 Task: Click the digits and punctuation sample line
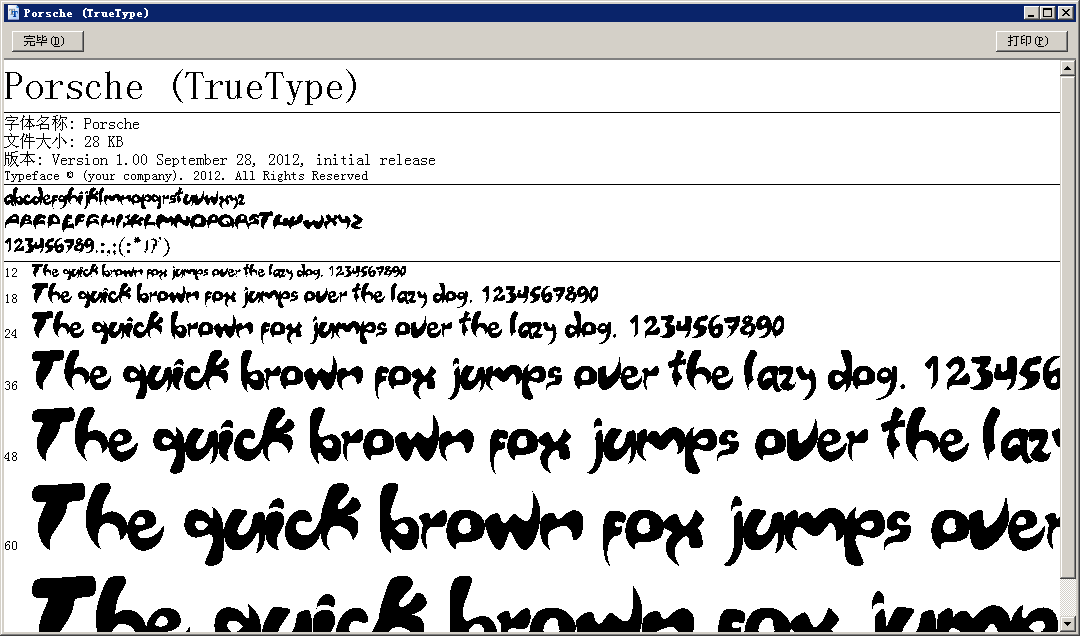point(87,245)
